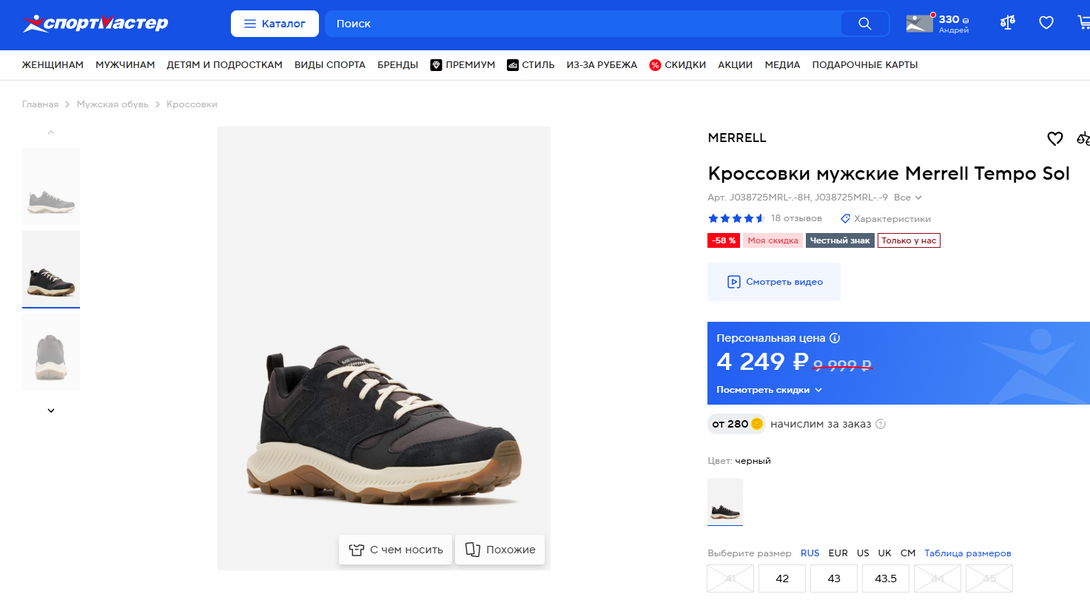Screen dimensions: 1090x614
Task: Click the -58 % discount badge
Action: [x=724, y=241]
